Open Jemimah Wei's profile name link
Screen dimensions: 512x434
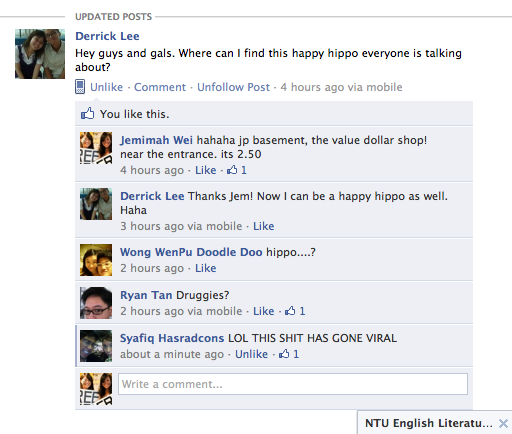coord(156,140)
